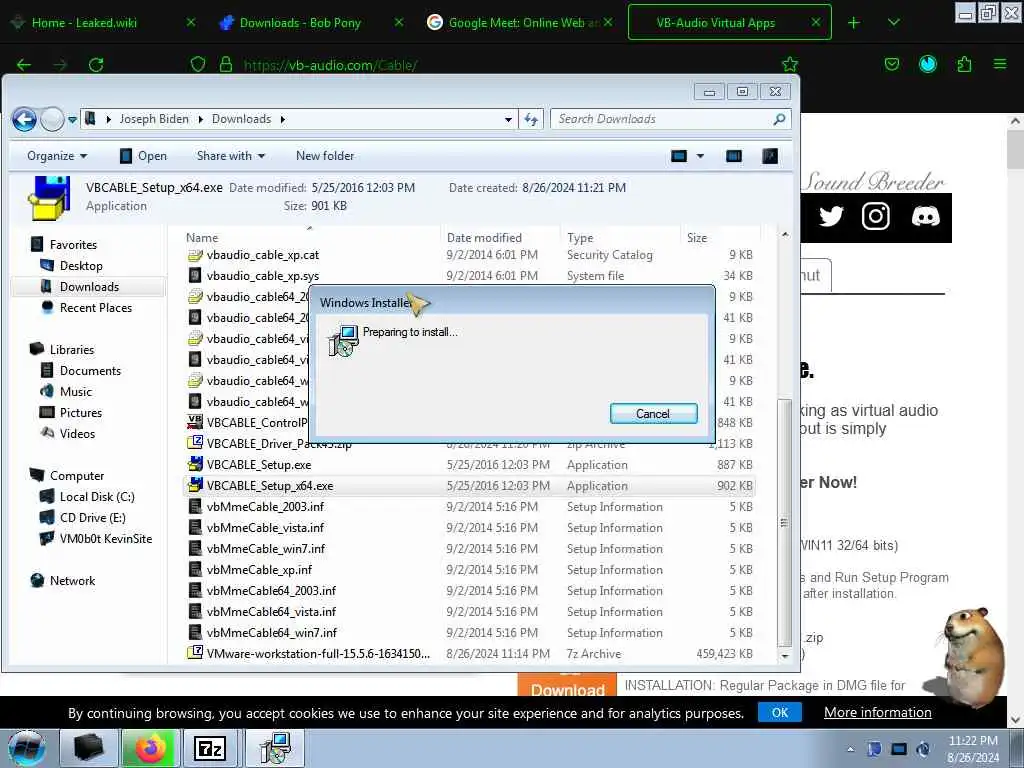Viewport: 1024px width, 768px height.
Task: Open a new browser tab
Action: (854, 23)
